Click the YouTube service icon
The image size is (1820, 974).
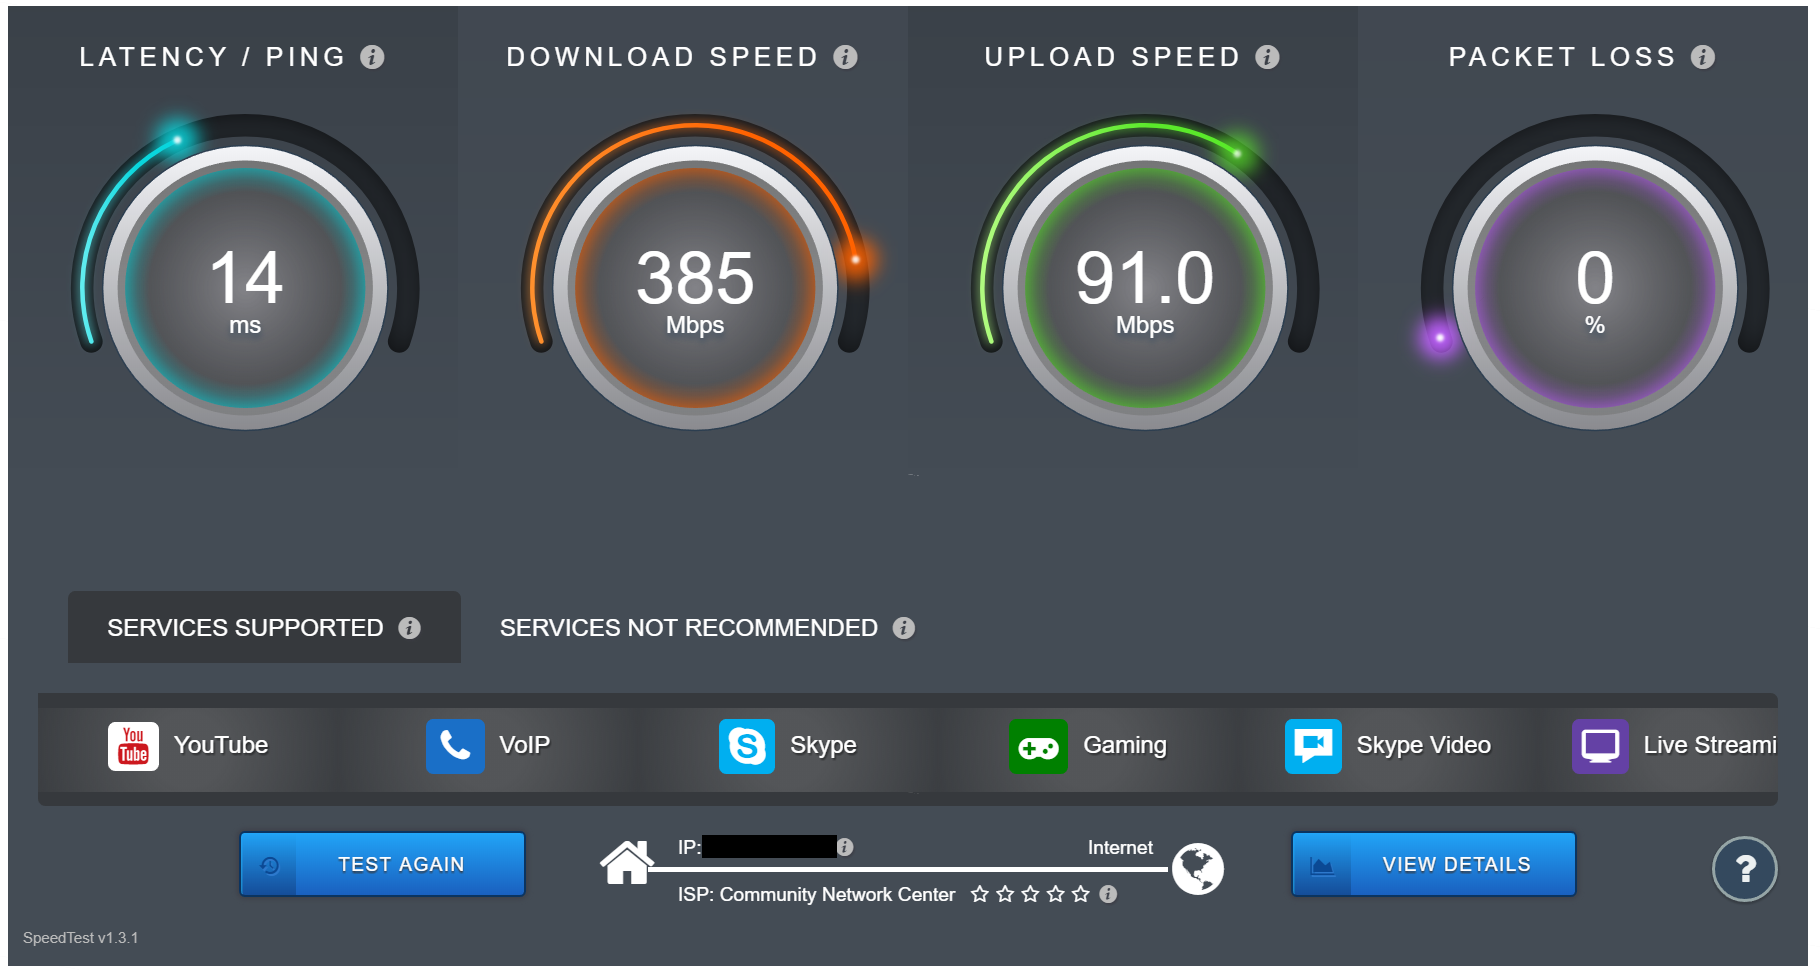coord(133,746)
